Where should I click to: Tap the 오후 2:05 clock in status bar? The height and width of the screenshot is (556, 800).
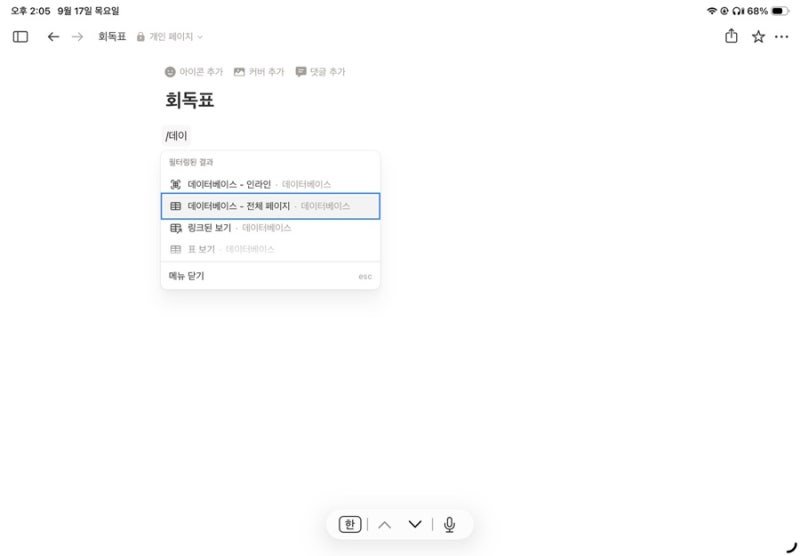tap(31, 11)
